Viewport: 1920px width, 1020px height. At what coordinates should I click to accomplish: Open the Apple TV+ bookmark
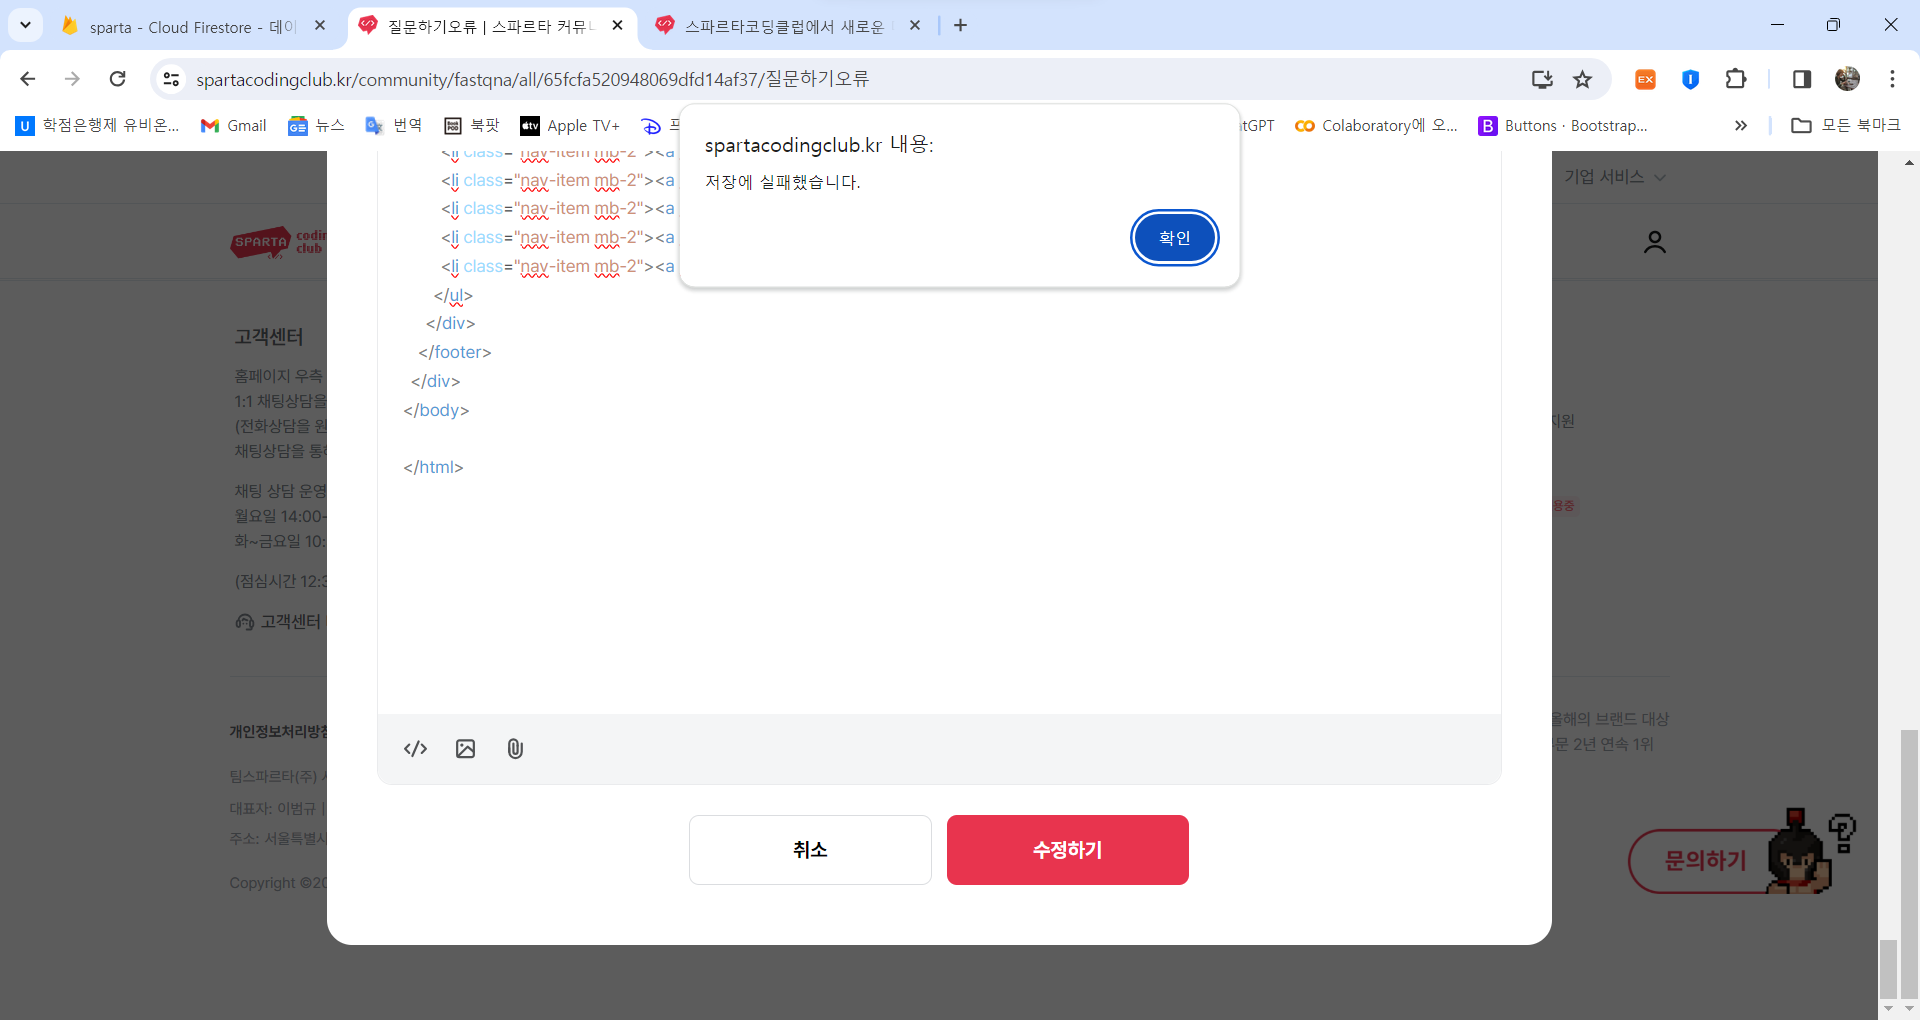coord(570,125)
